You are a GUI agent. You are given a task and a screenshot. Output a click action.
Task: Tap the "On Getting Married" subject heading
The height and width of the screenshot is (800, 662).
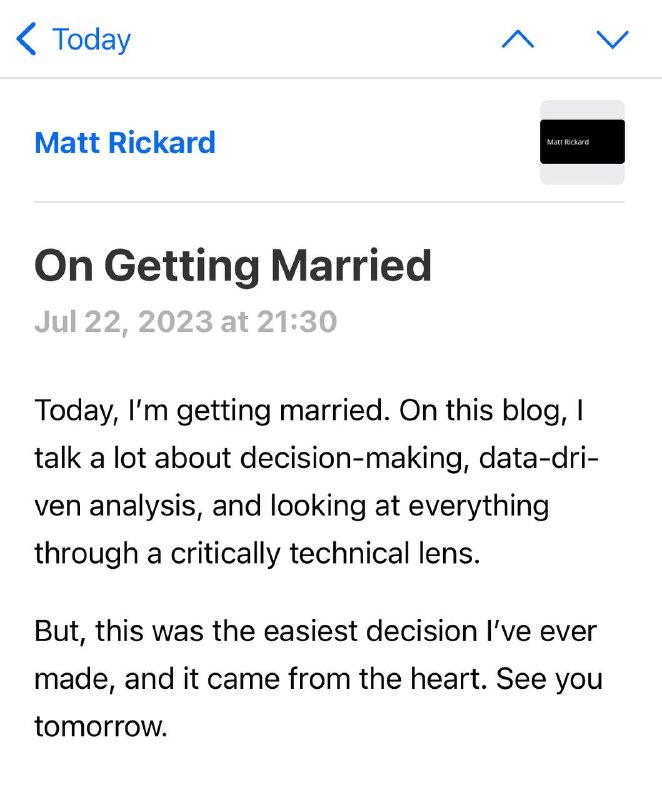point(233,267)
